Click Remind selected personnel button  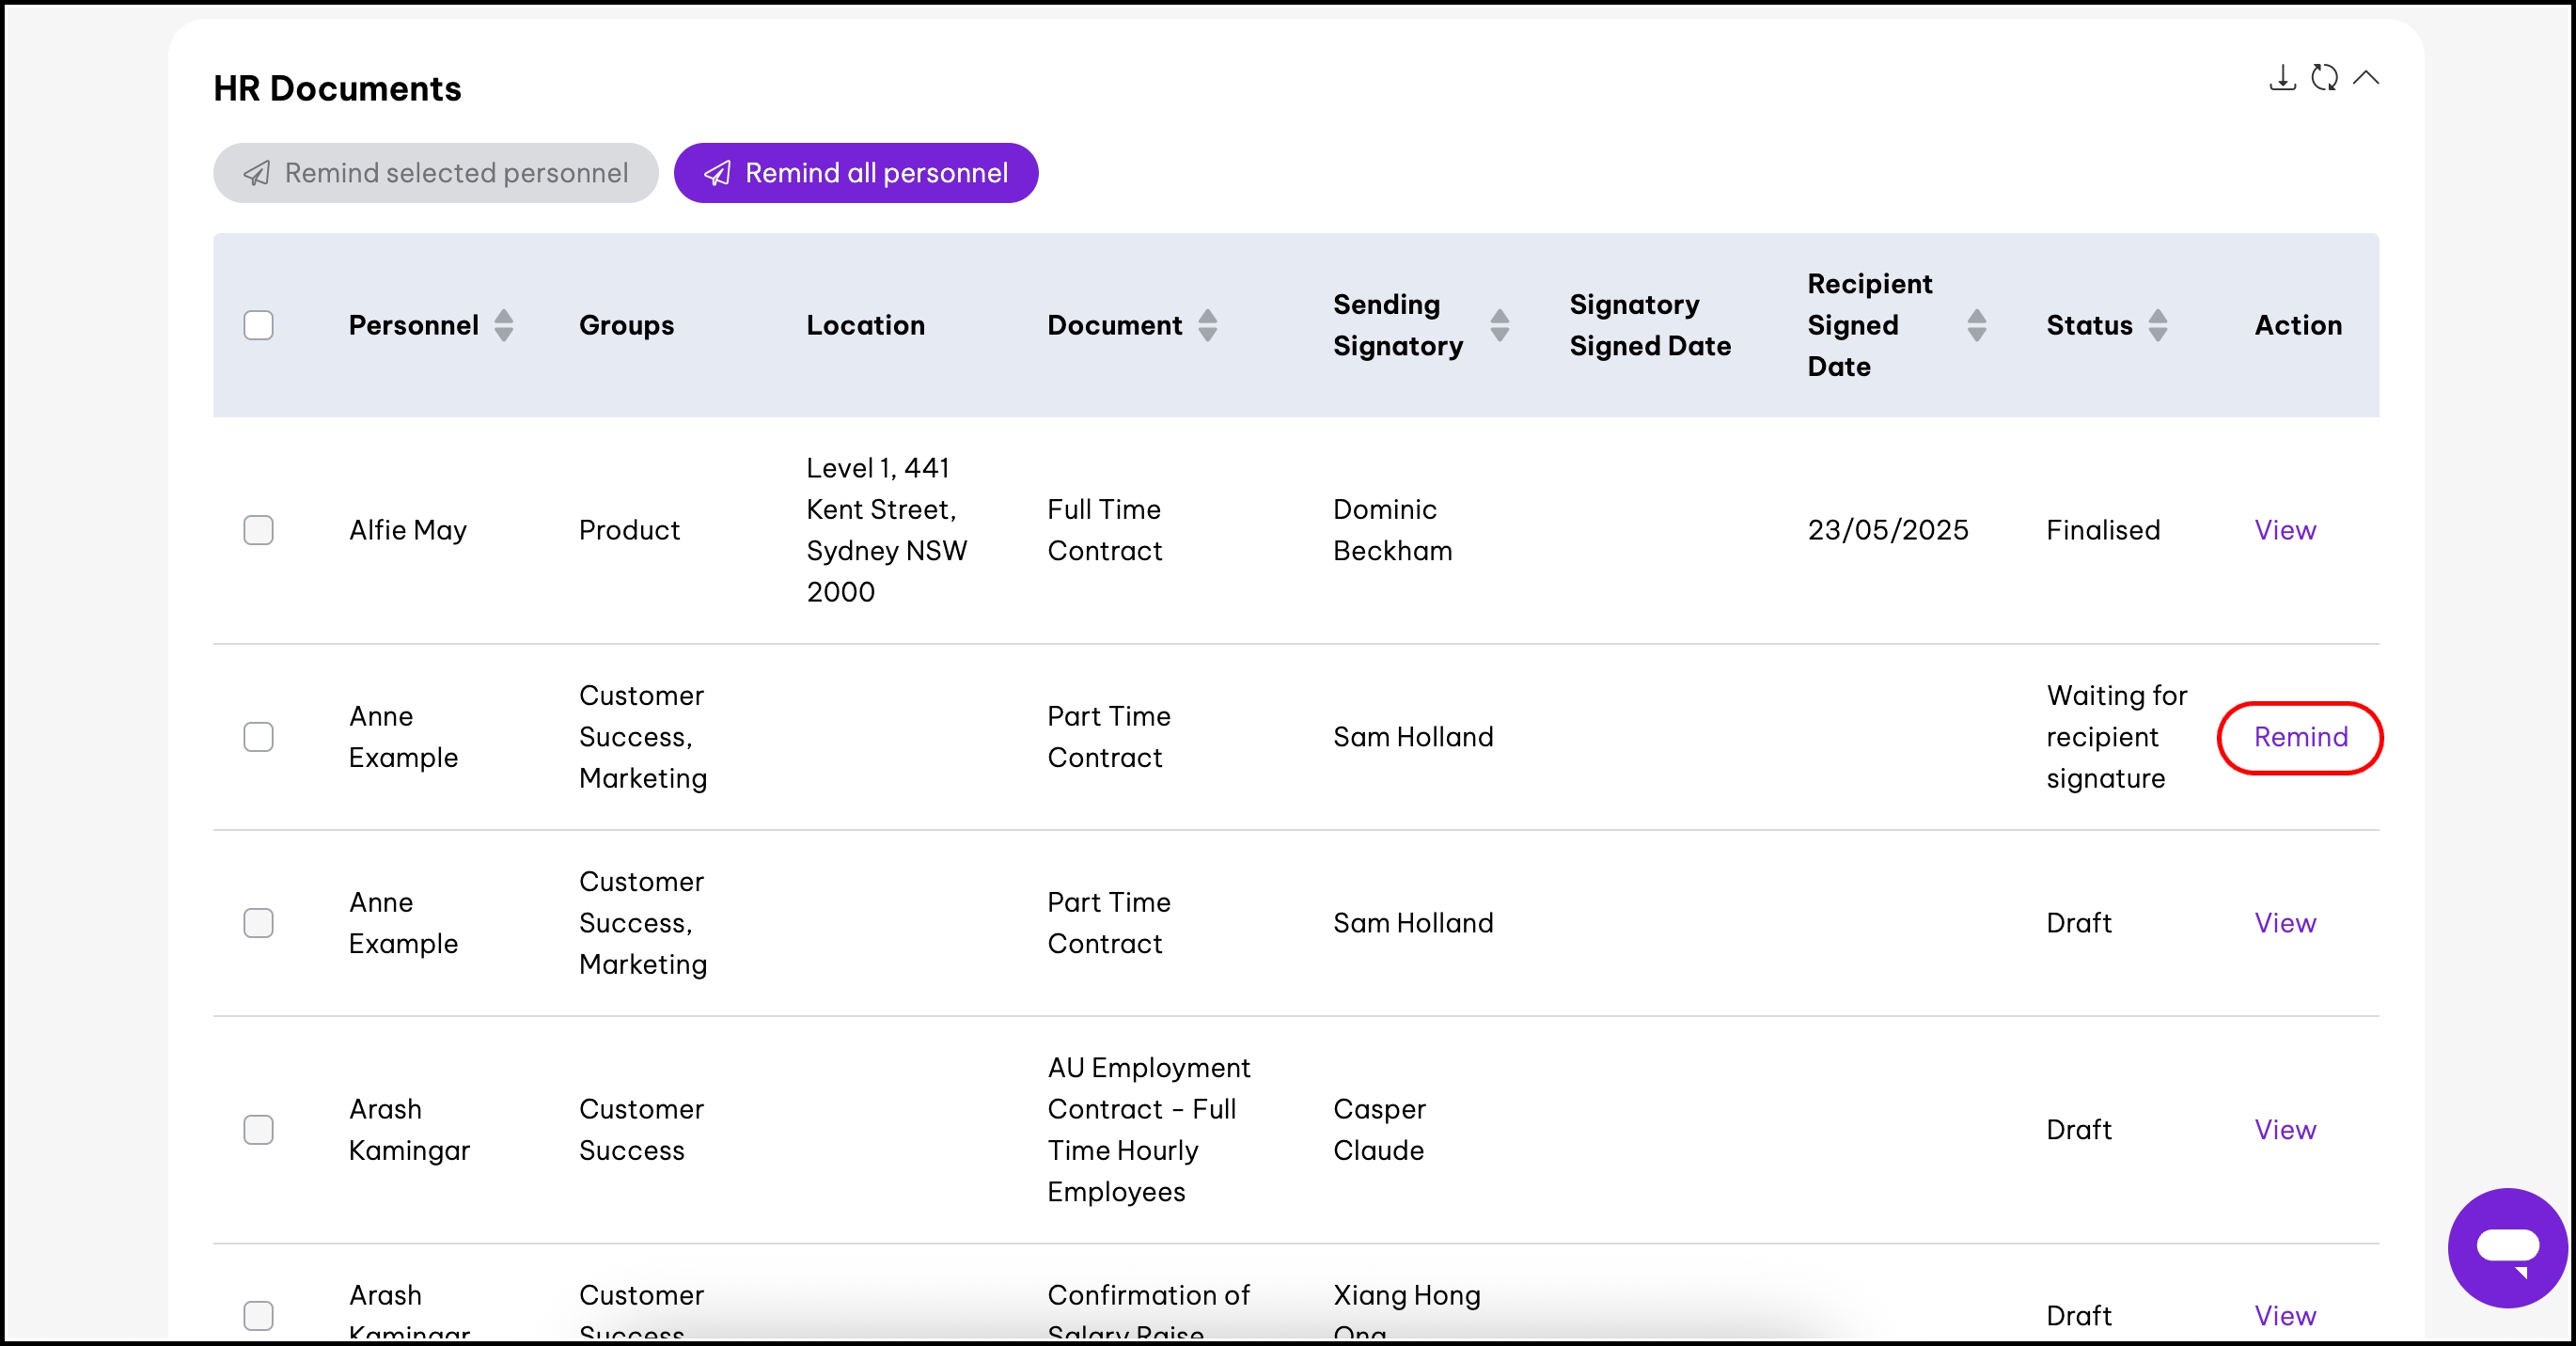[x=436, y=173]
